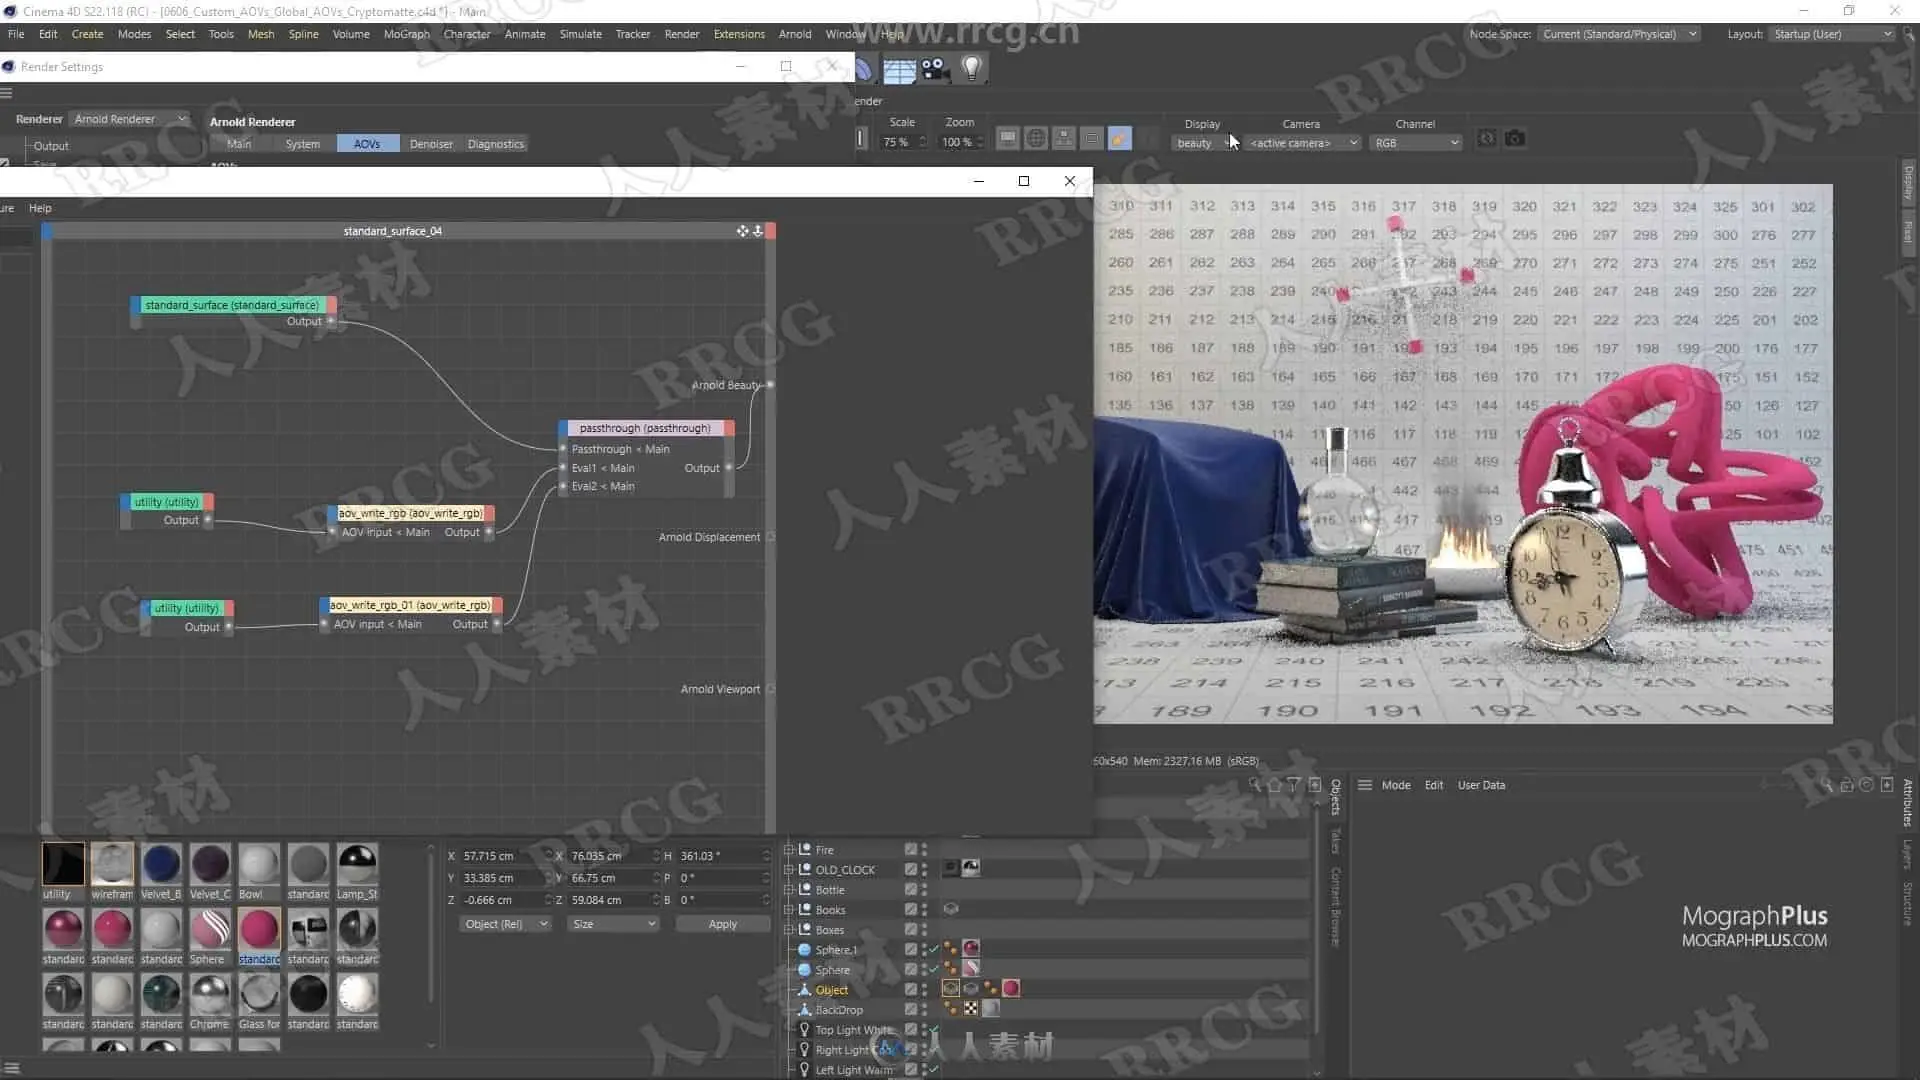Expand the OLD_CLOCK object hierarchy
The image size is (1920, 1080).
point(789,869)
